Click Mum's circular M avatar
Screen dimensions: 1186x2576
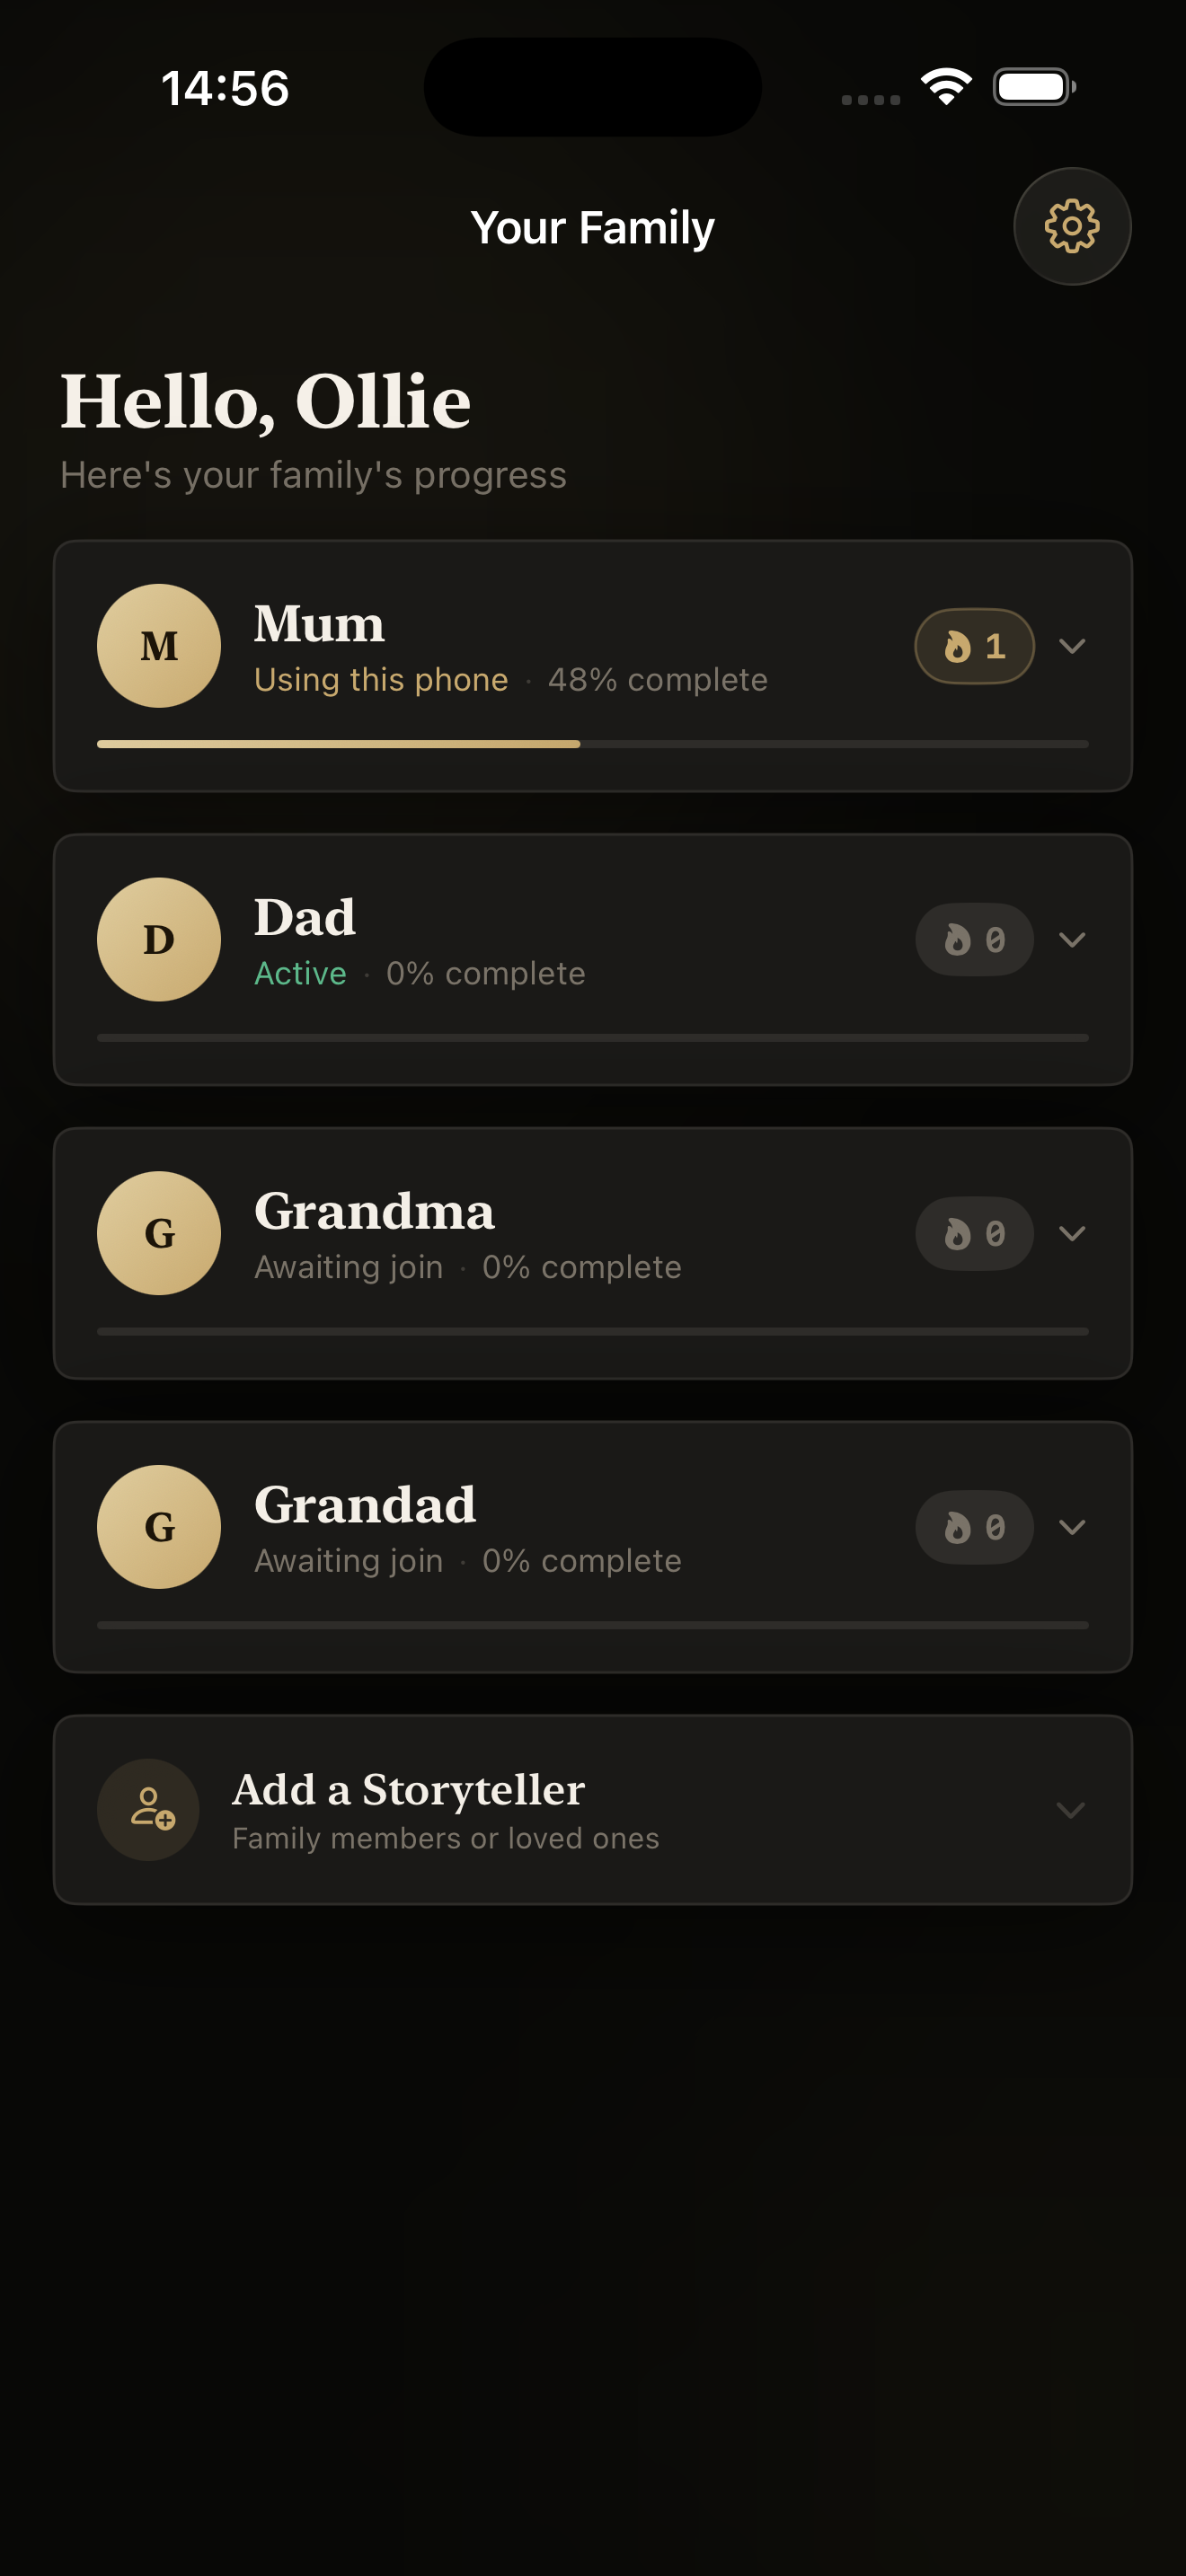pyautogui.click(x=158, y=646)
